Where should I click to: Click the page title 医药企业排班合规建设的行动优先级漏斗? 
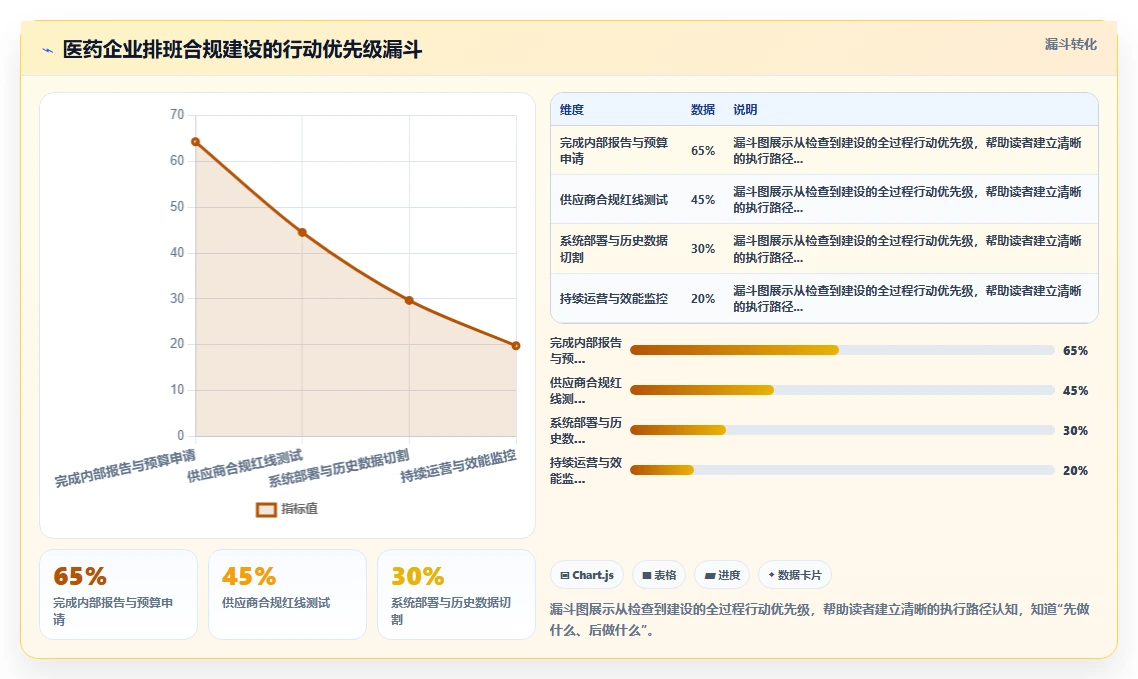pos(242,50)
